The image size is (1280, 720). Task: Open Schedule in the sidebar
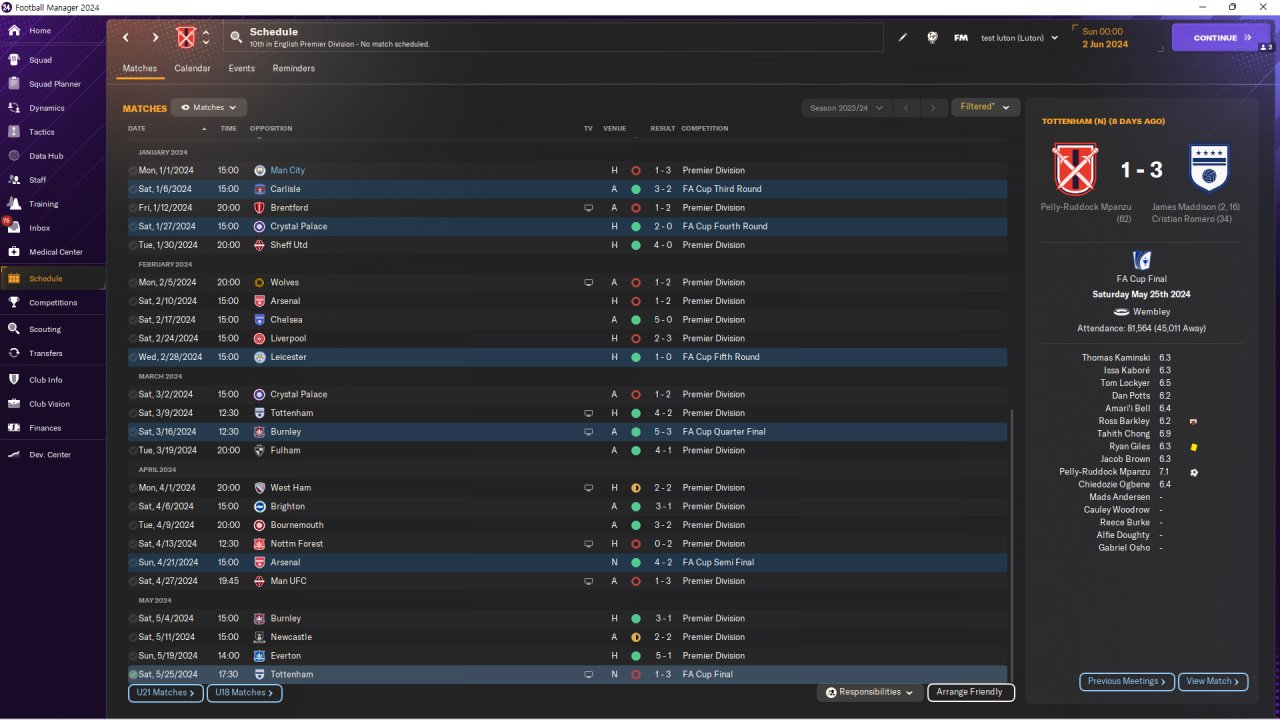pos(53,279)
